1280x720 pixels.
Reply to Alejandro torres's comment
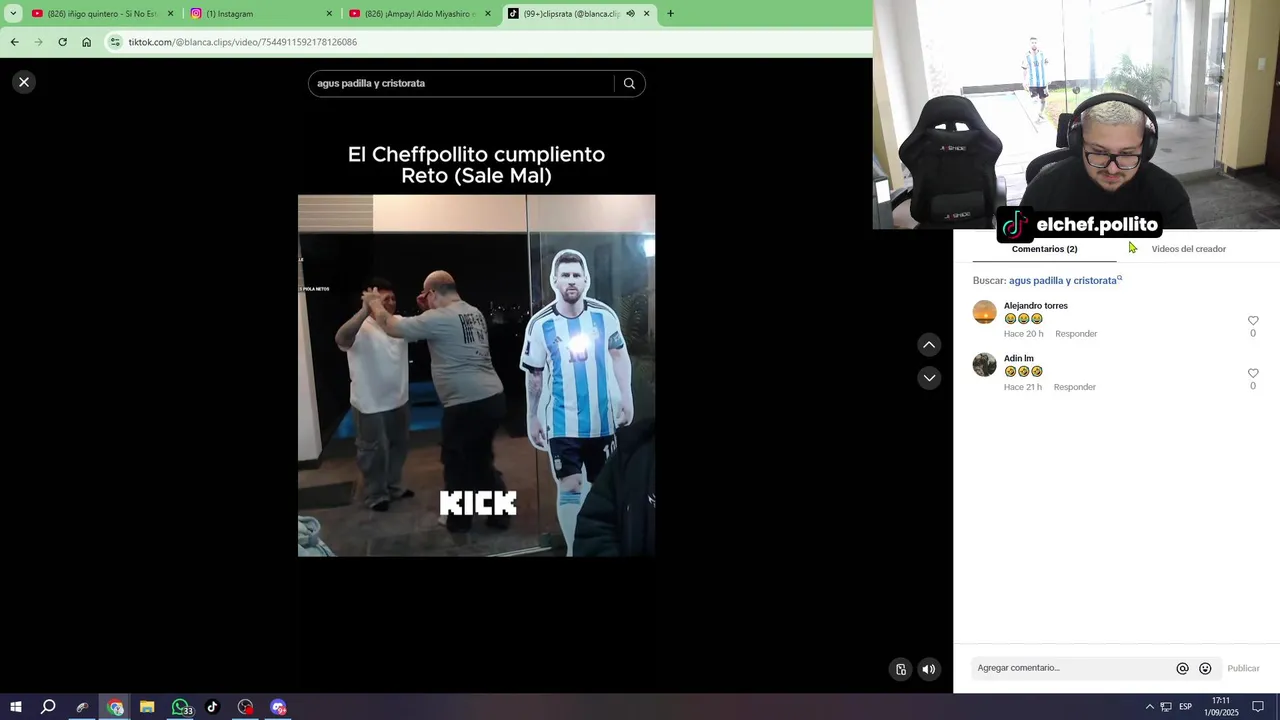tap(1076, 334)
